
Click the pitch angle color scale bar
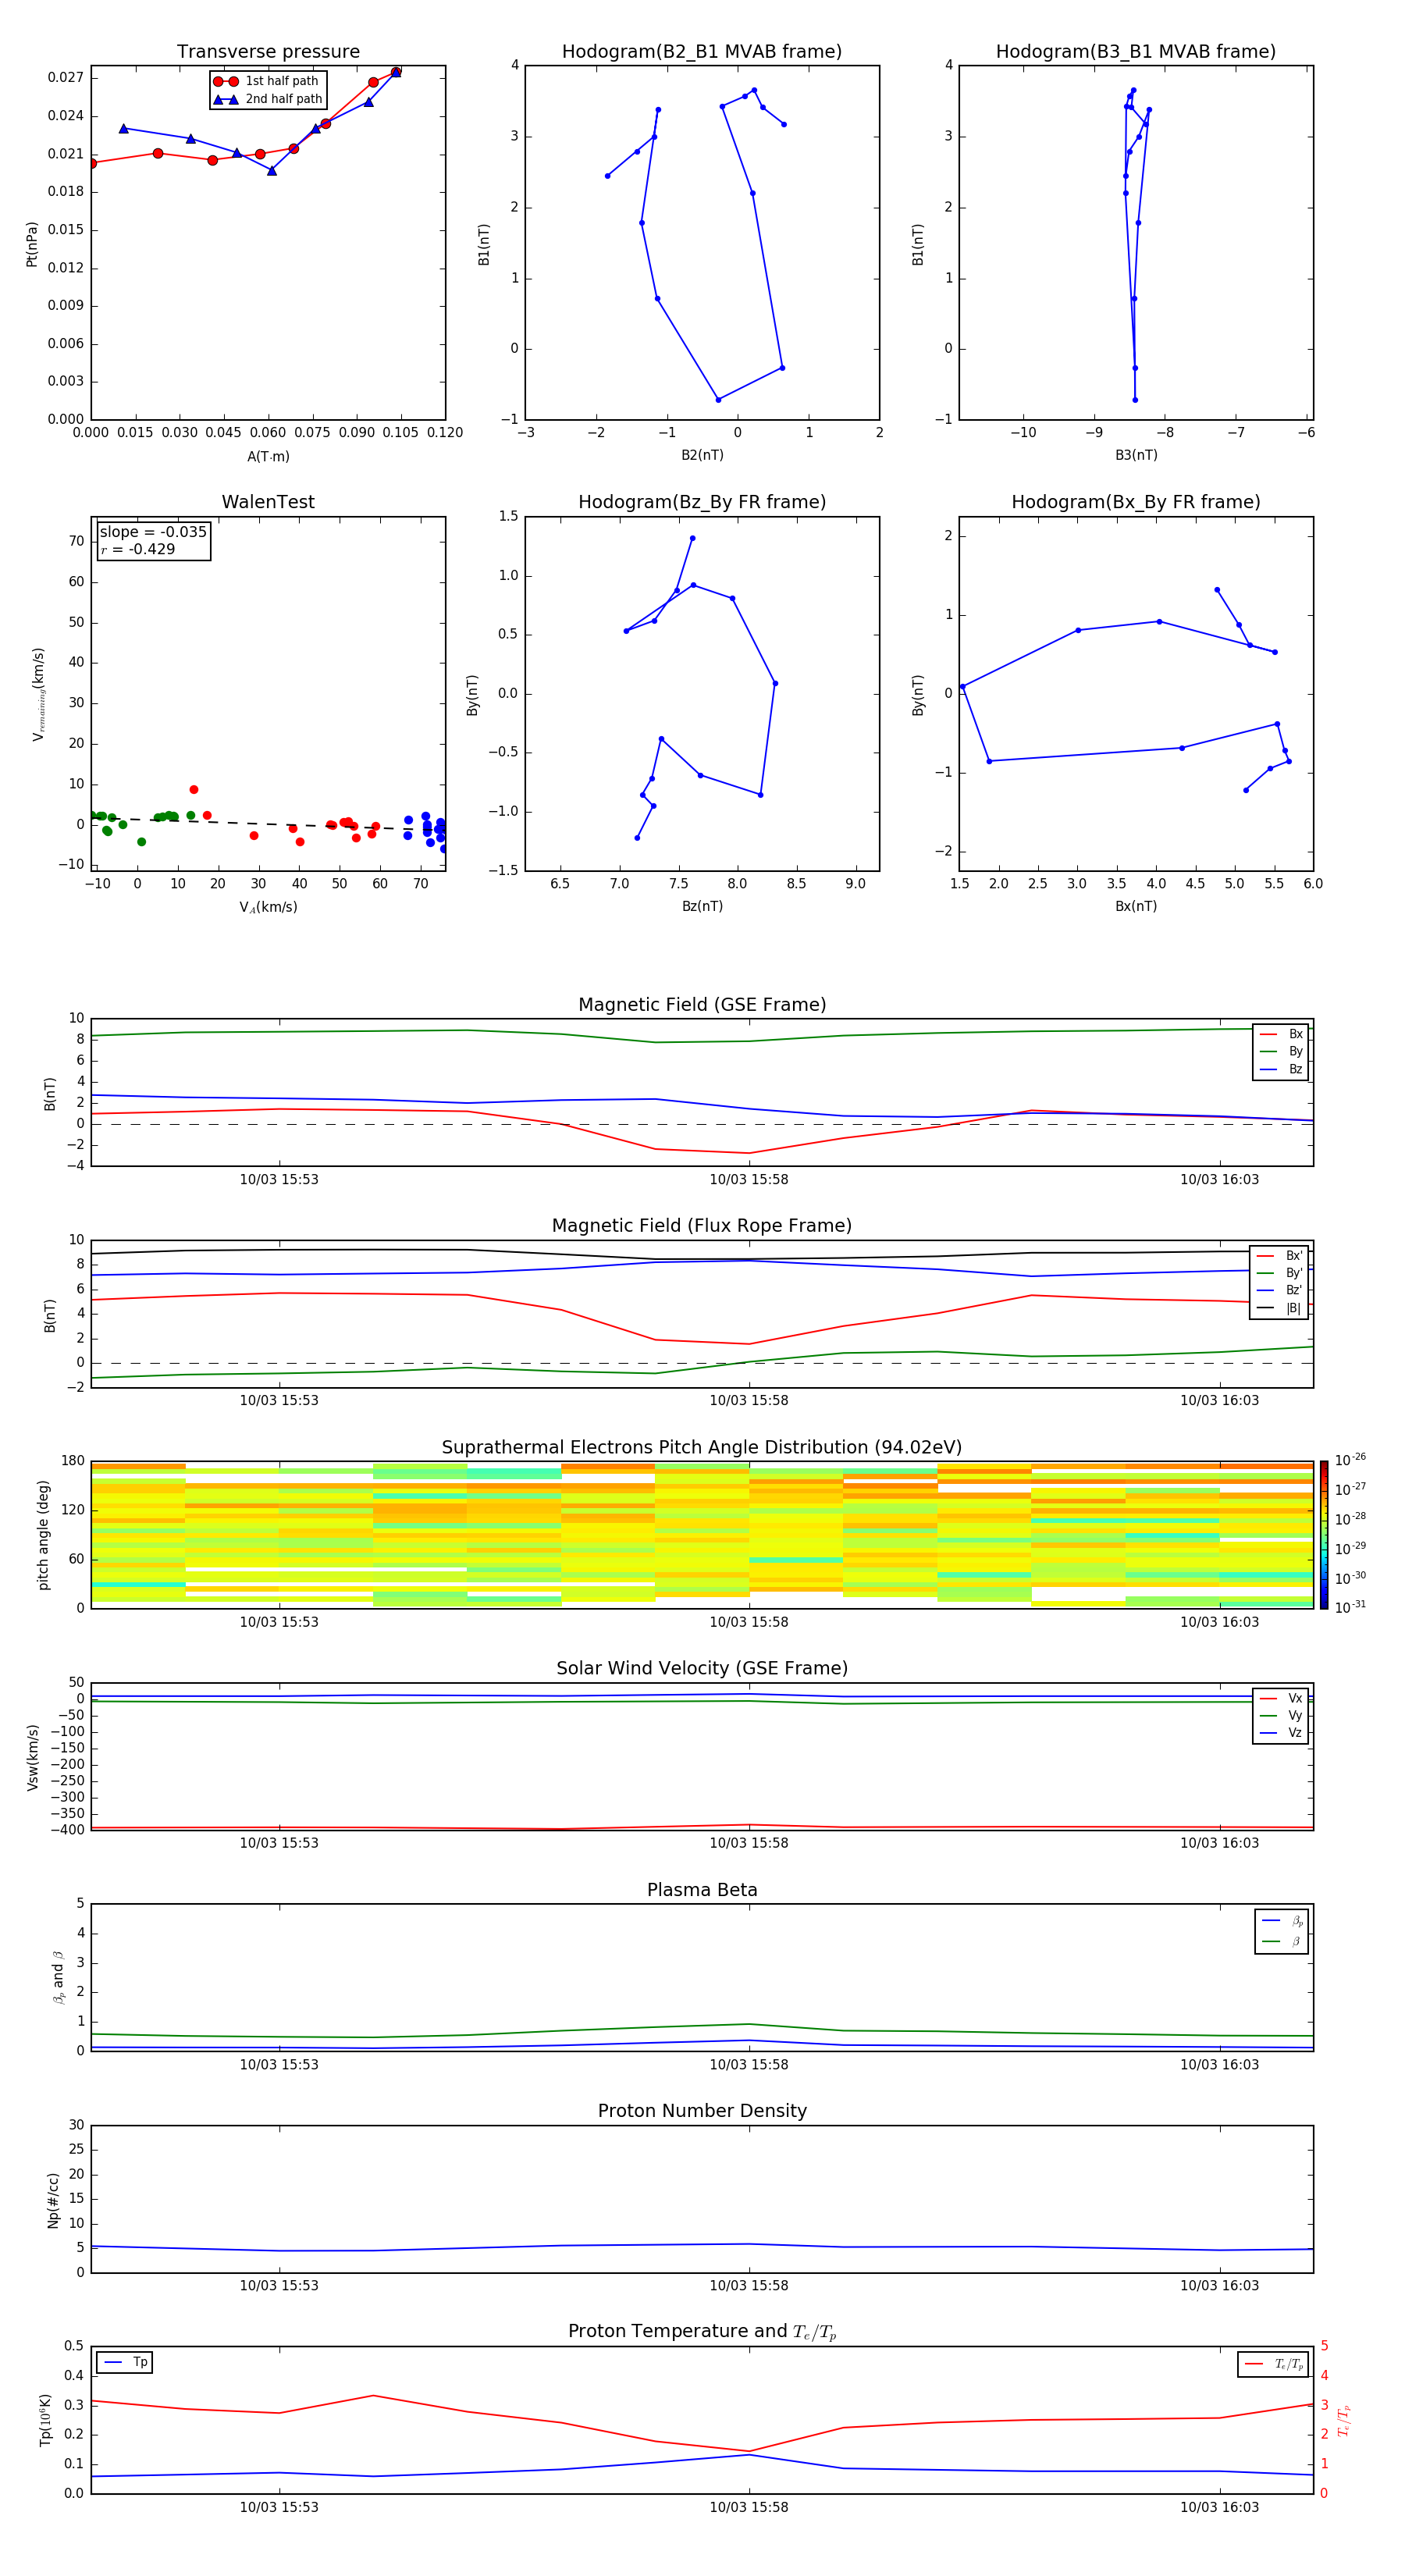tap(1324, 1535)
